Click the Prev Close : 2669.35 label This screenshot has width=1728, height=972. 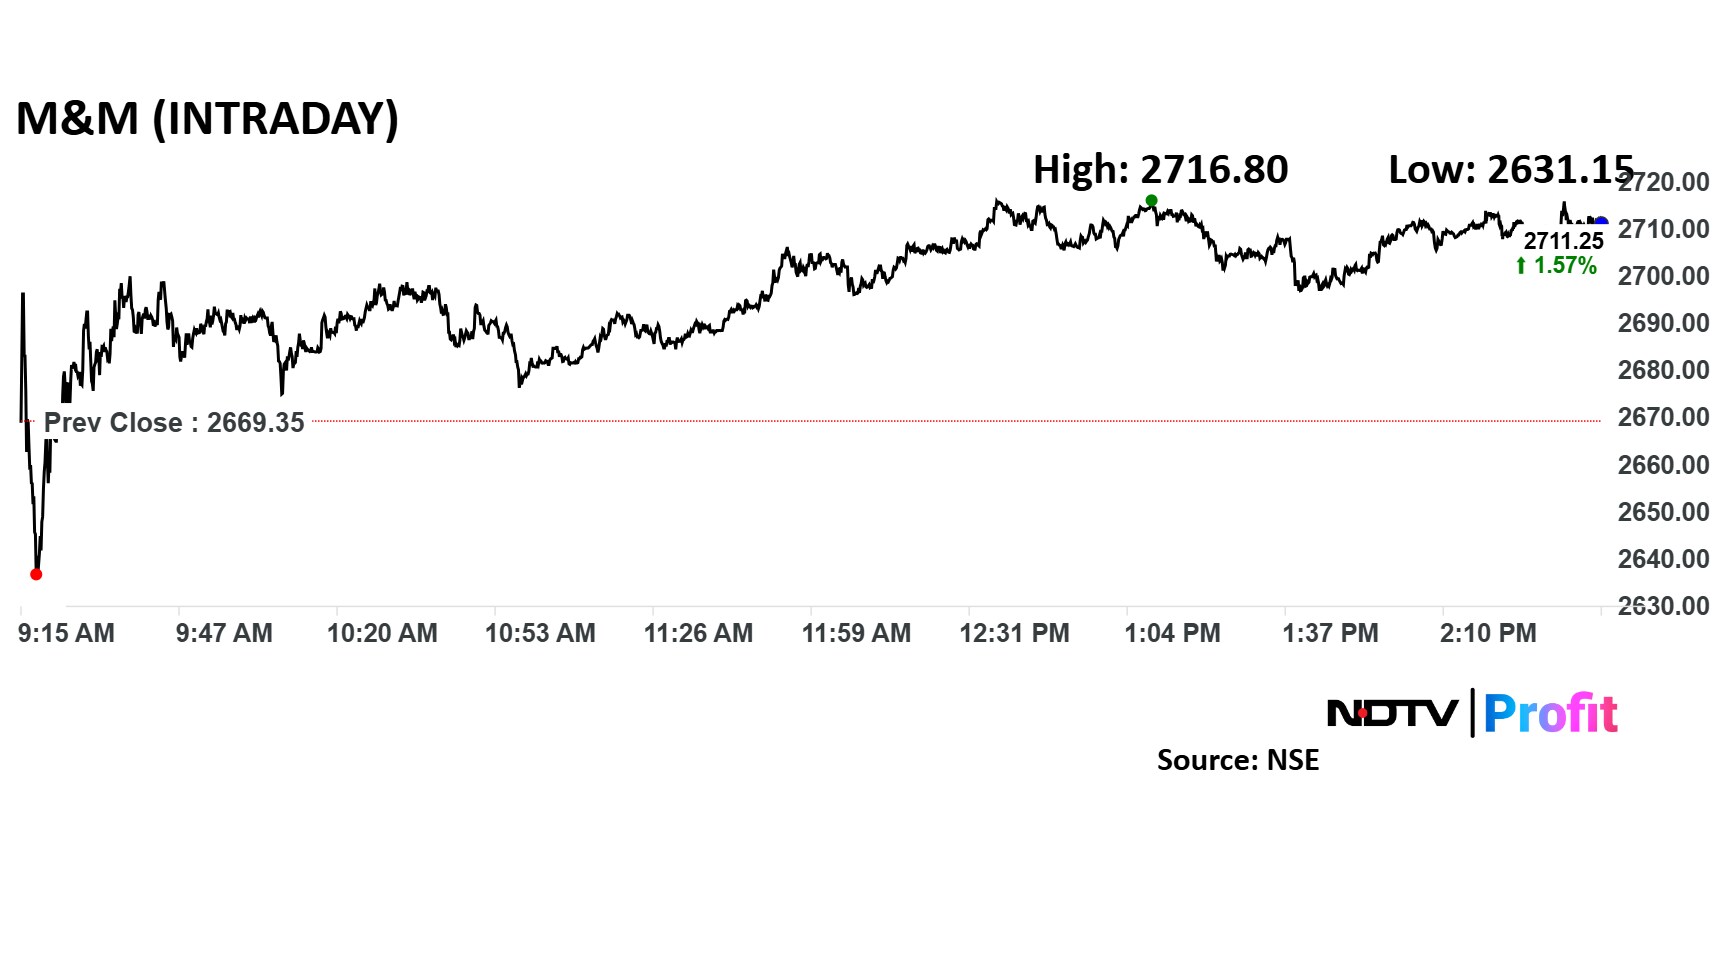coord(174,423)
